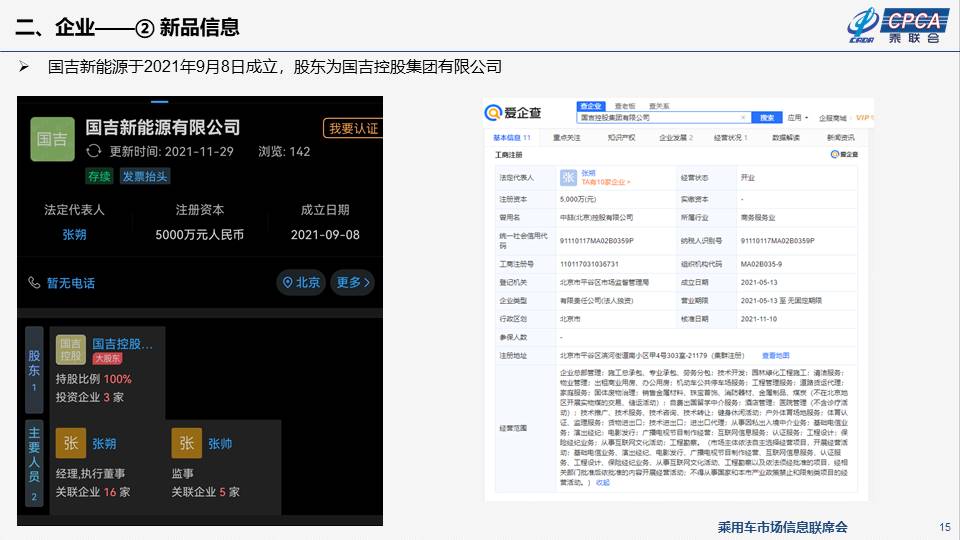Click the small 爱企查 badge at 工商注册 section
The height and width of the screenshot is (540, 960).
click(844, 154)
